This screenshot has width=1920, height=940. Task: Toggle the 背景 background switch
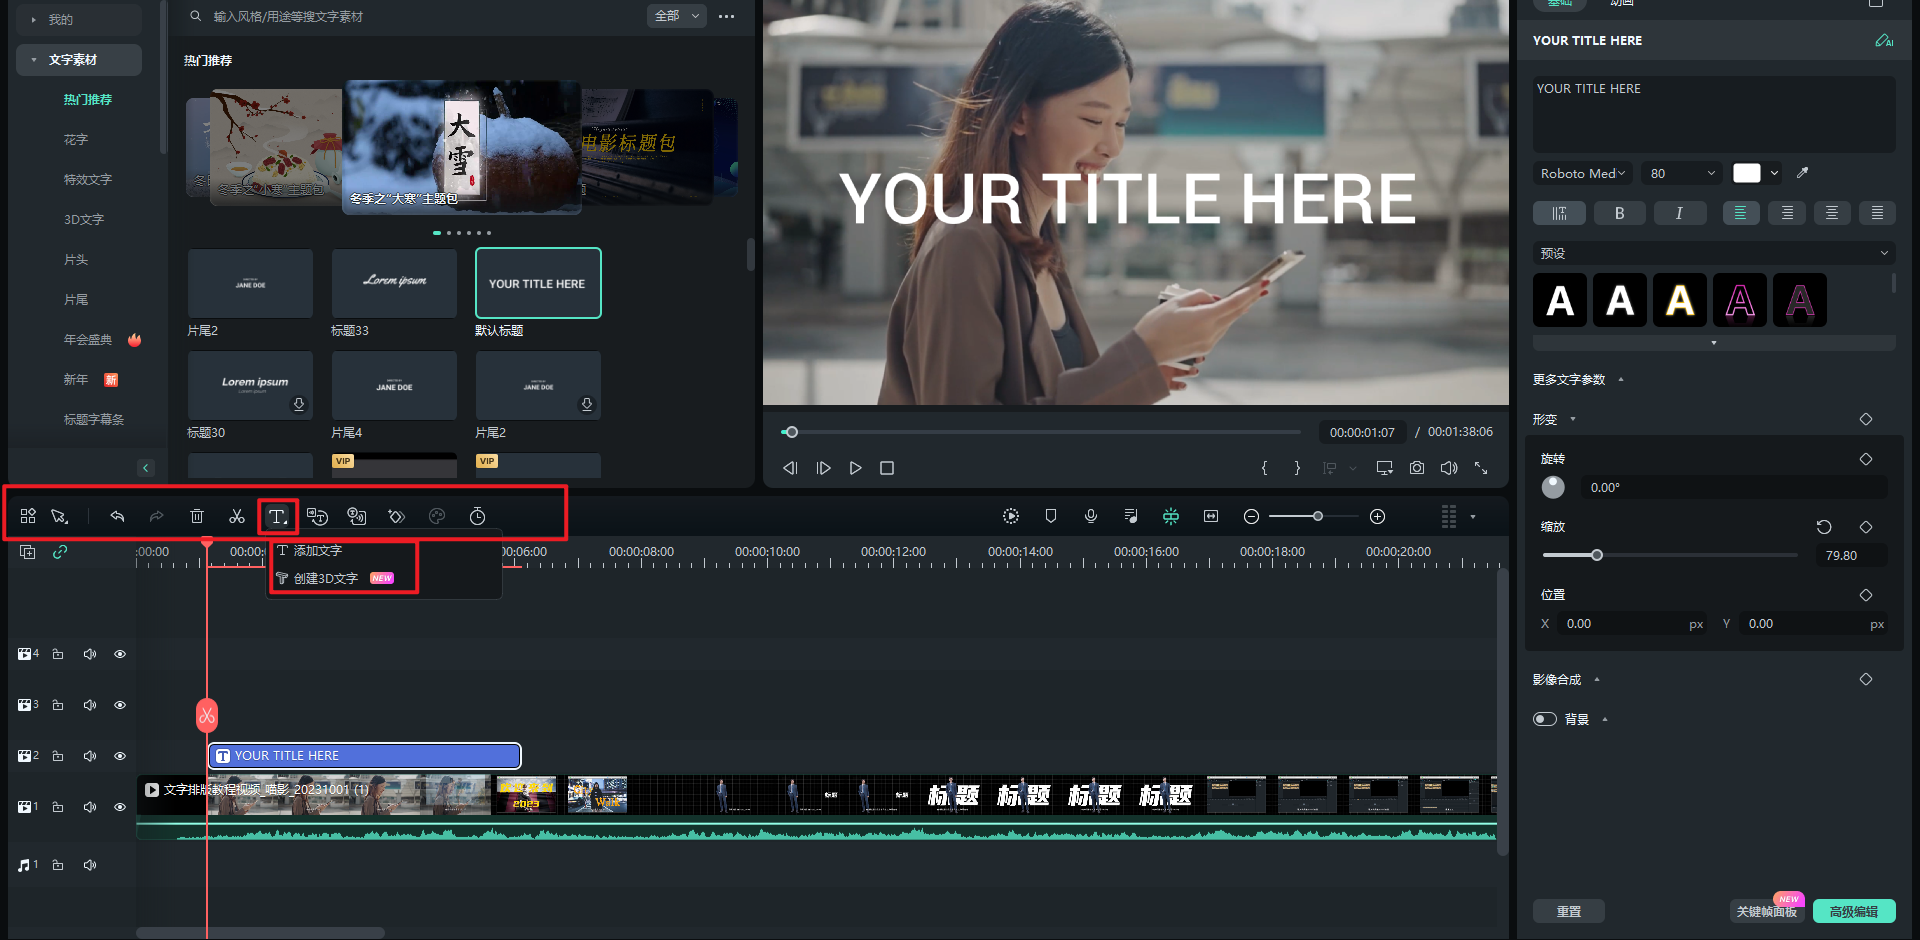click(x=1545, y=719)
